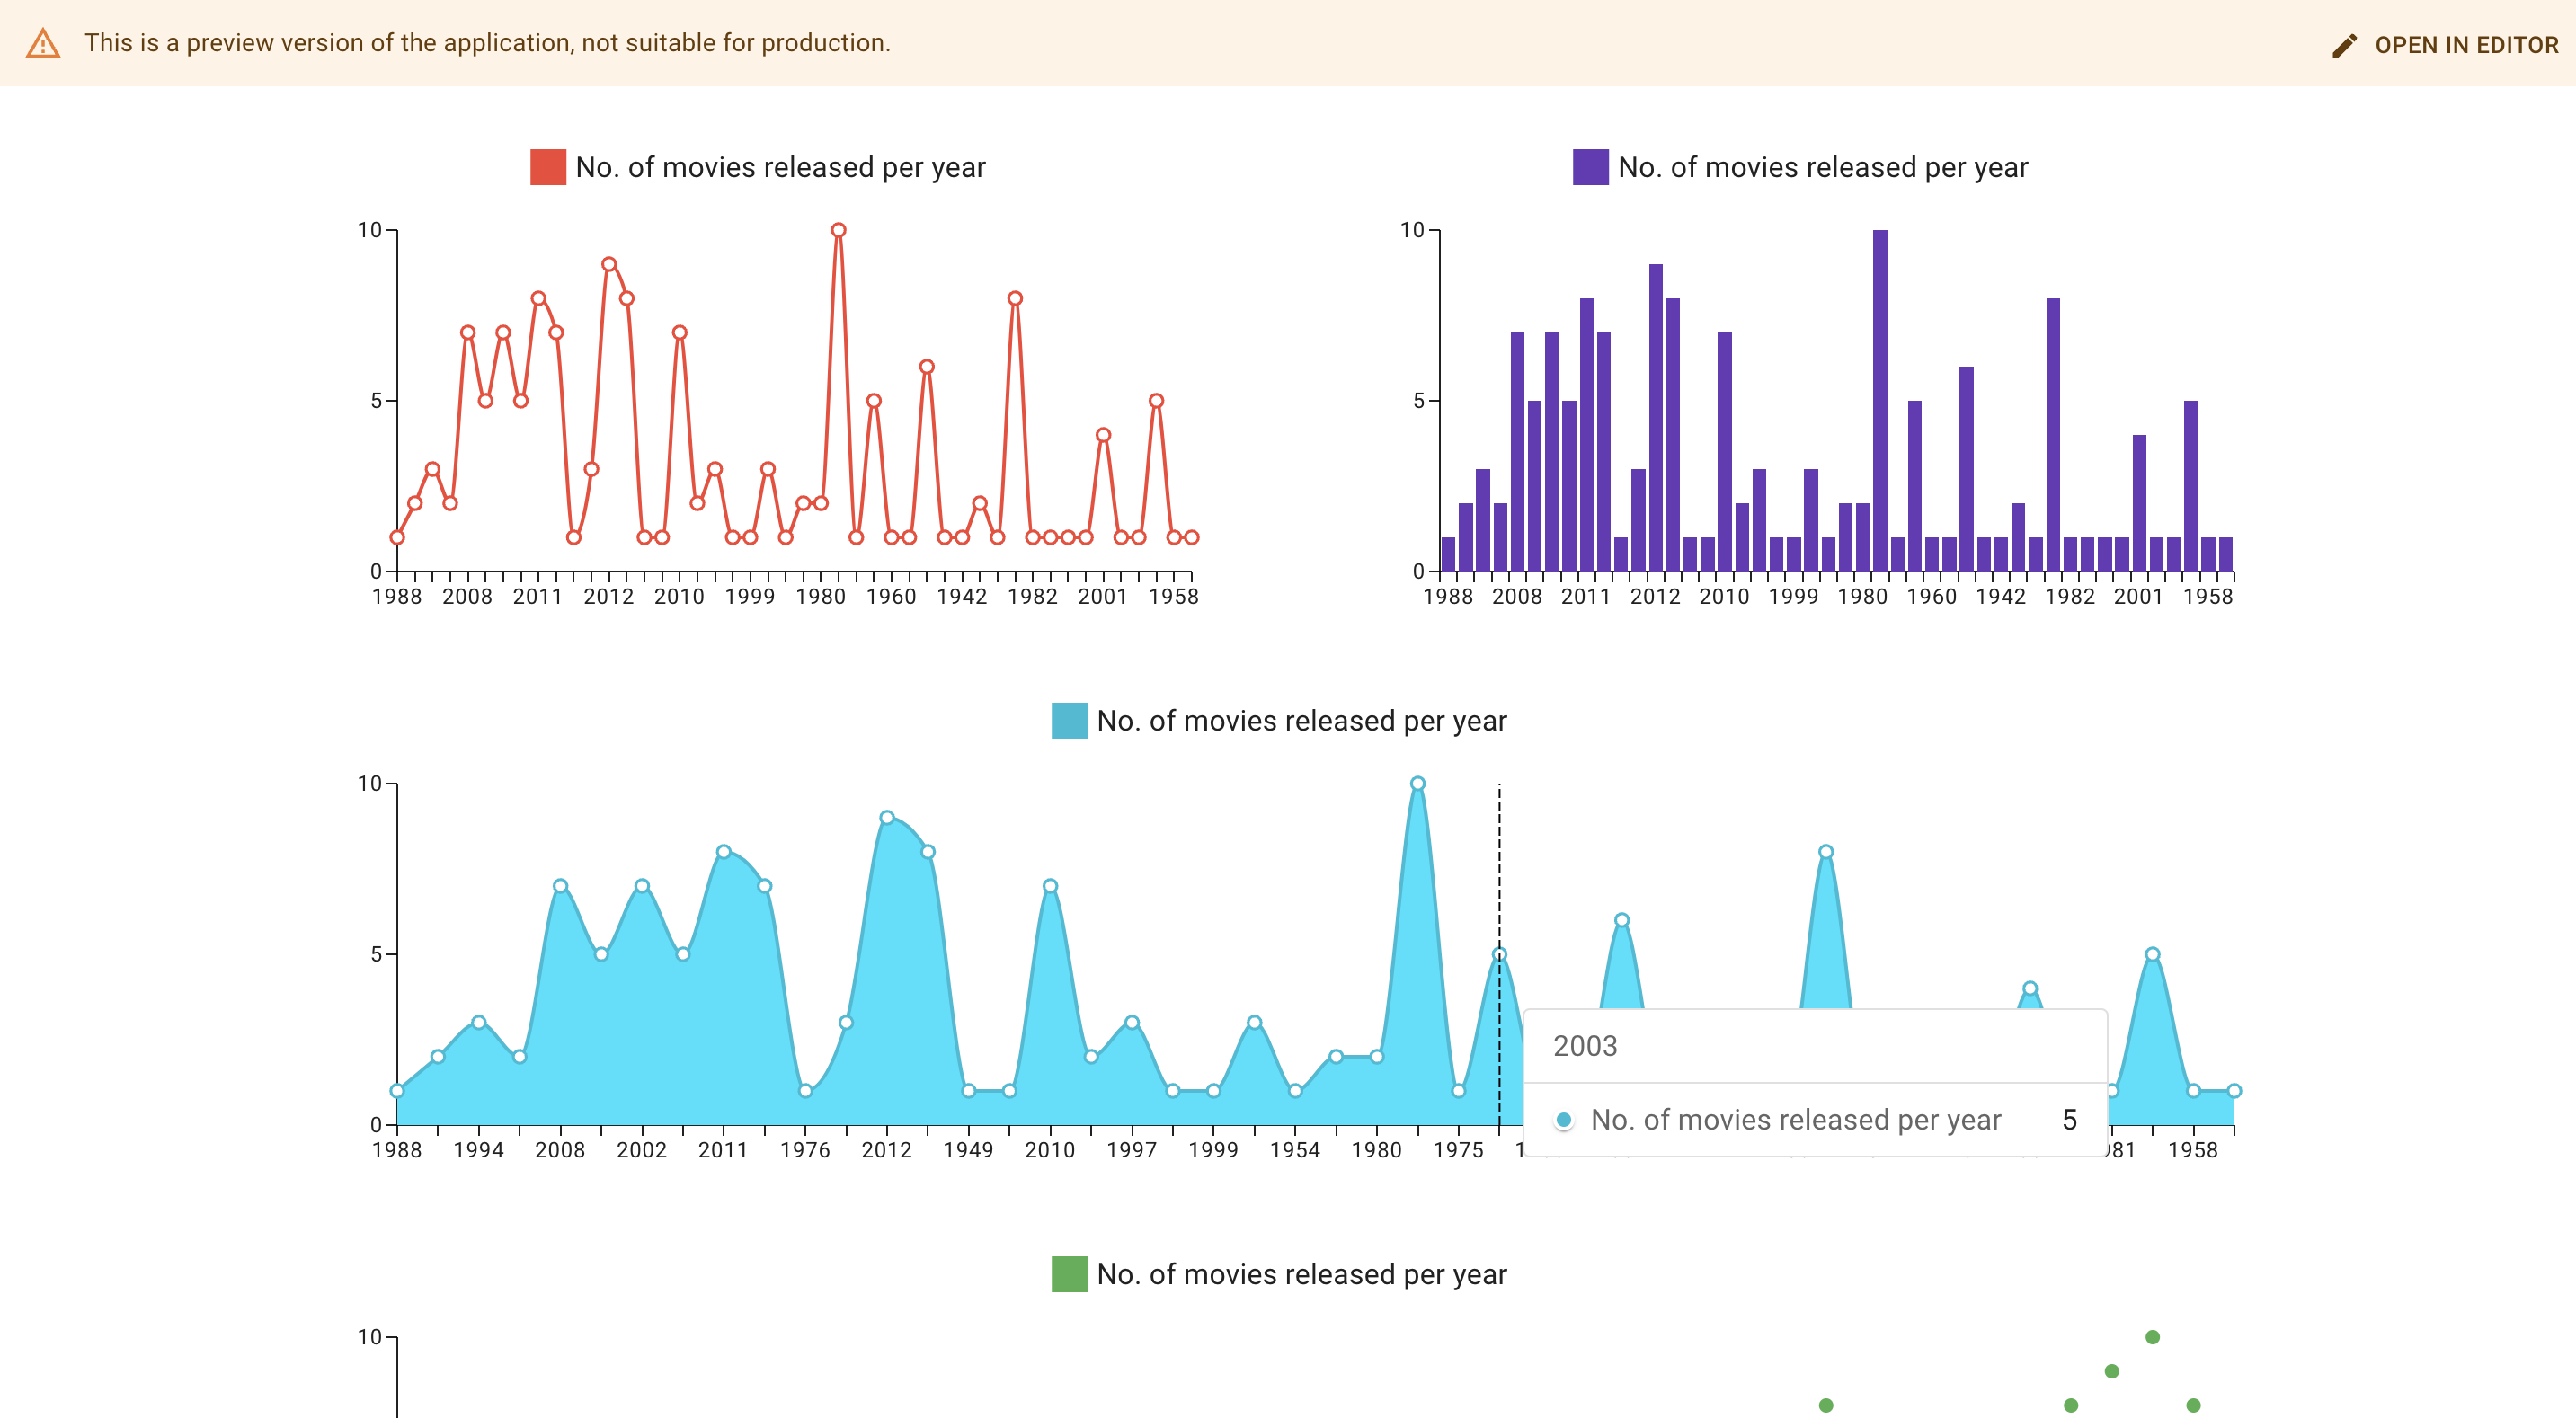
Task: Click the 2012 axis label in red line chart
Action: [x=609, y=596]
